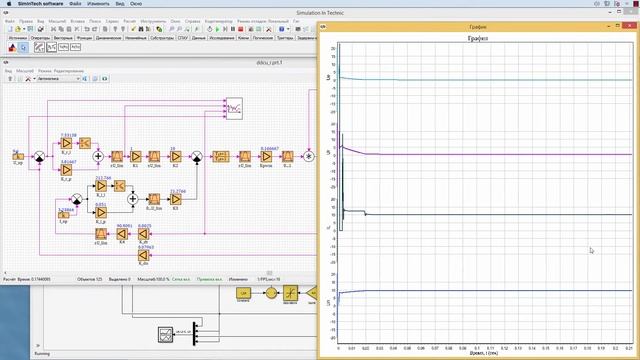Open the graph scope block on schematic
The image size is (640, 360).
(x=234, y=108)
